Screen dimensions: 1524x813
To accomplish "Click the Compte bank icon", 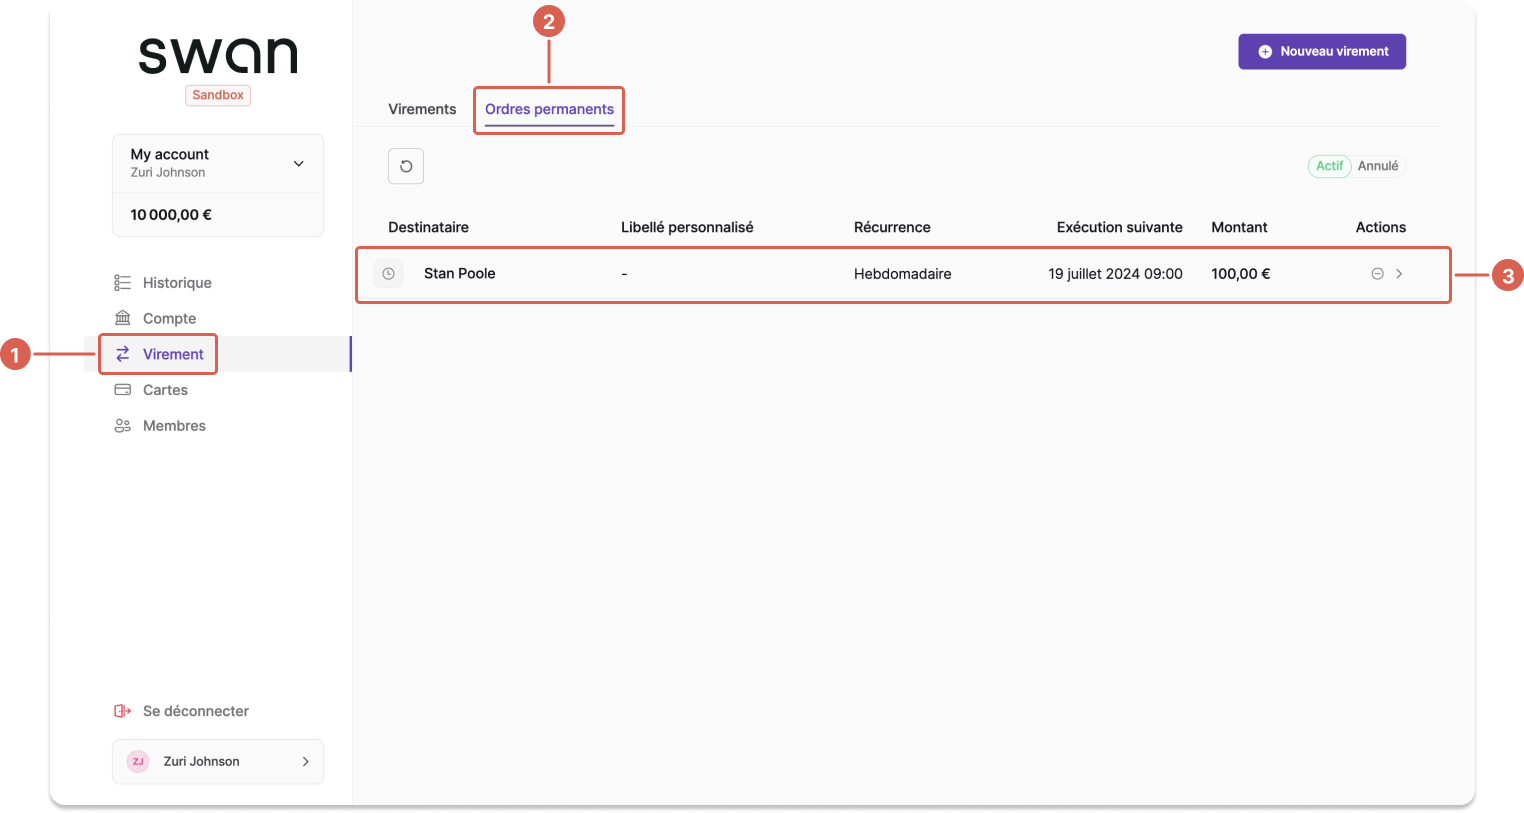I will (123, 318).
